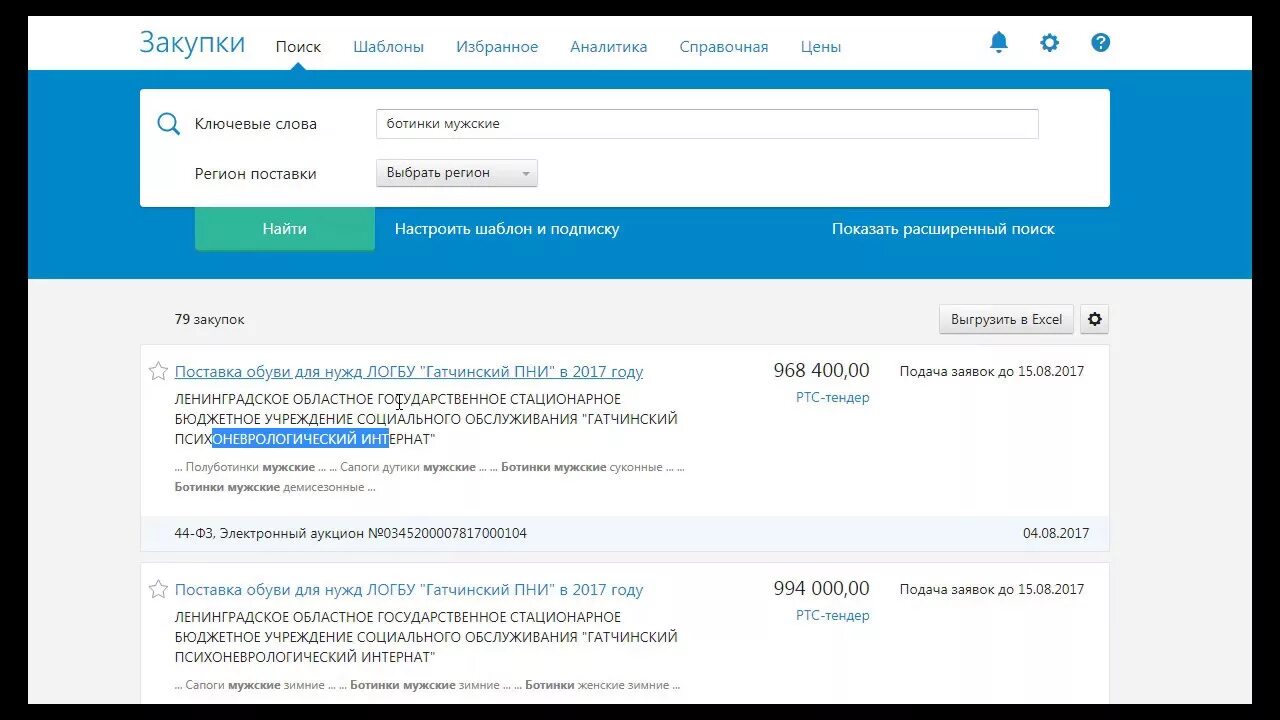This screenshot has width=1280, height=720.
Task: Switch to the Поиск tab
Action: pyautogui.click(x=298, y=47)
